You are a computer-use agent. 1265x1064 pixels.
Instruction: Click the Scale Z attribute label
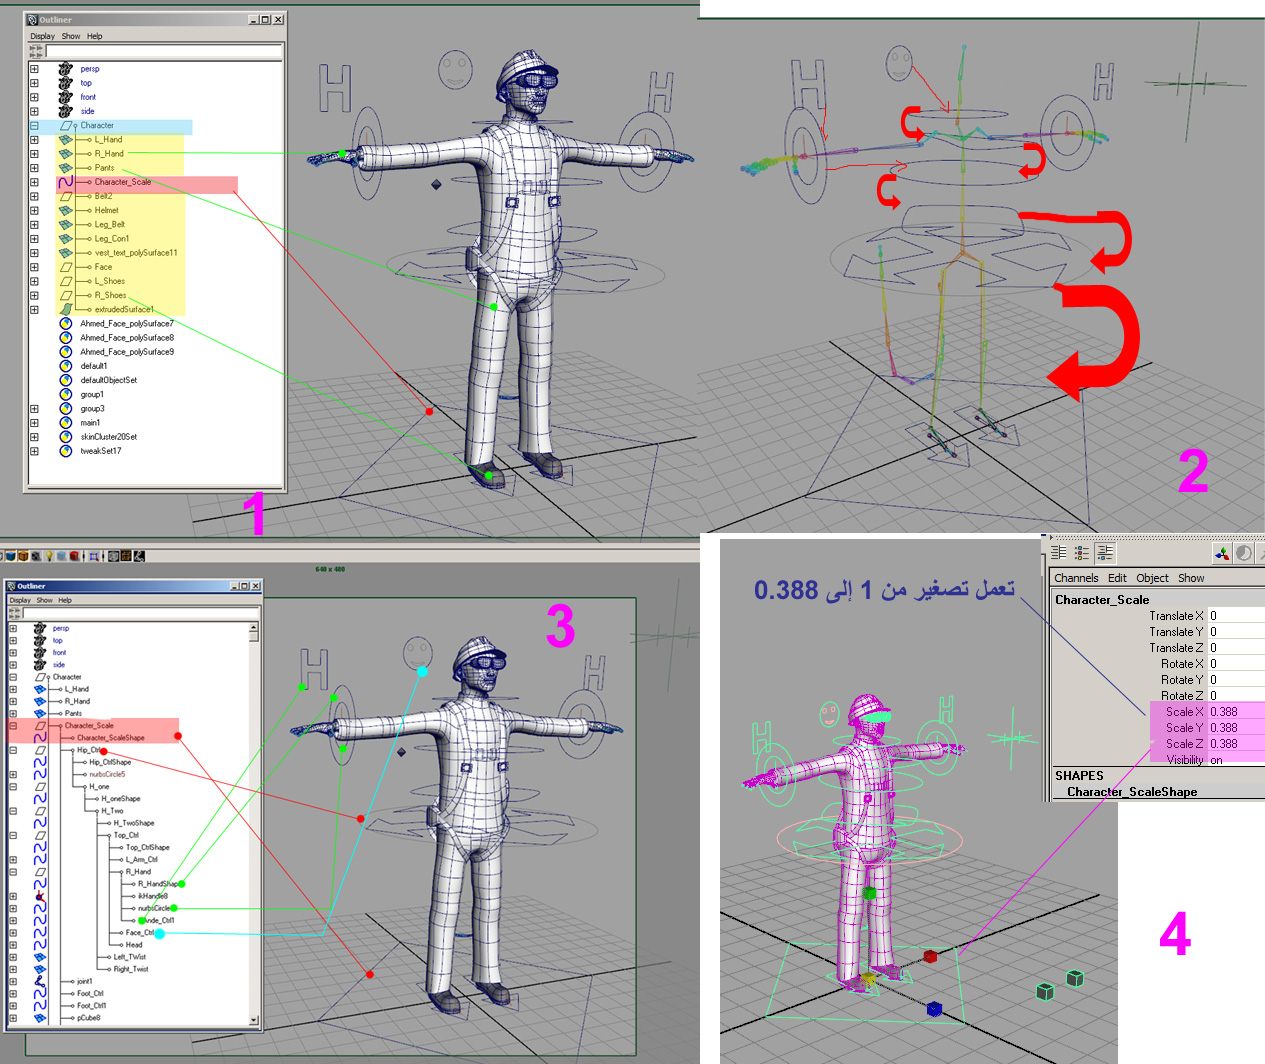pyautogui.click(x=1185, y=744)
